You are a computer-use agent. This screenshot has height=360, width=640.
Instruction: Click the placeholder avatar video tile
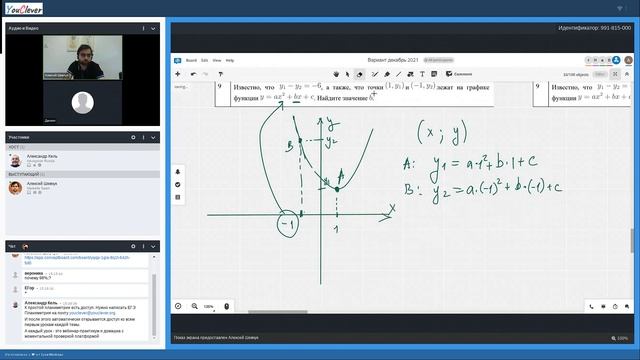click(x=82, y=102)
